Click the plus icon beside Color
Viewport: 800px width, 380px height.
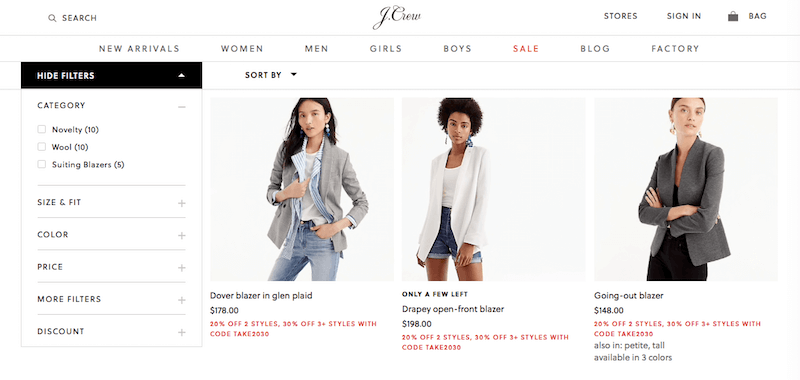[182, 236]
